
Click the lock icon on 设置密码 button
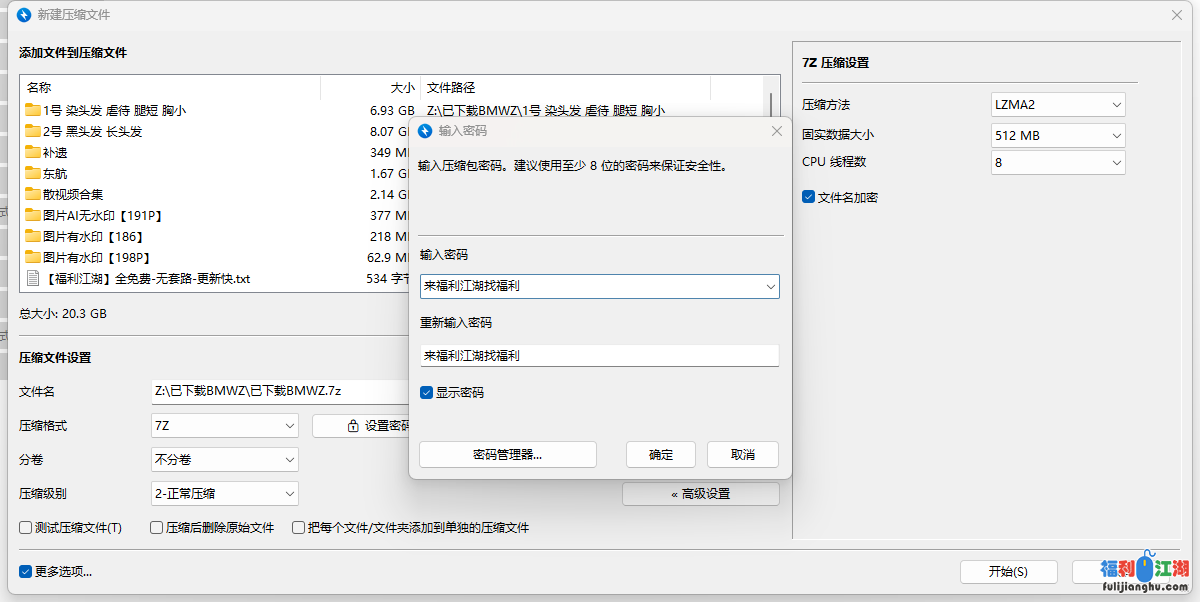(x=352, y=426)
